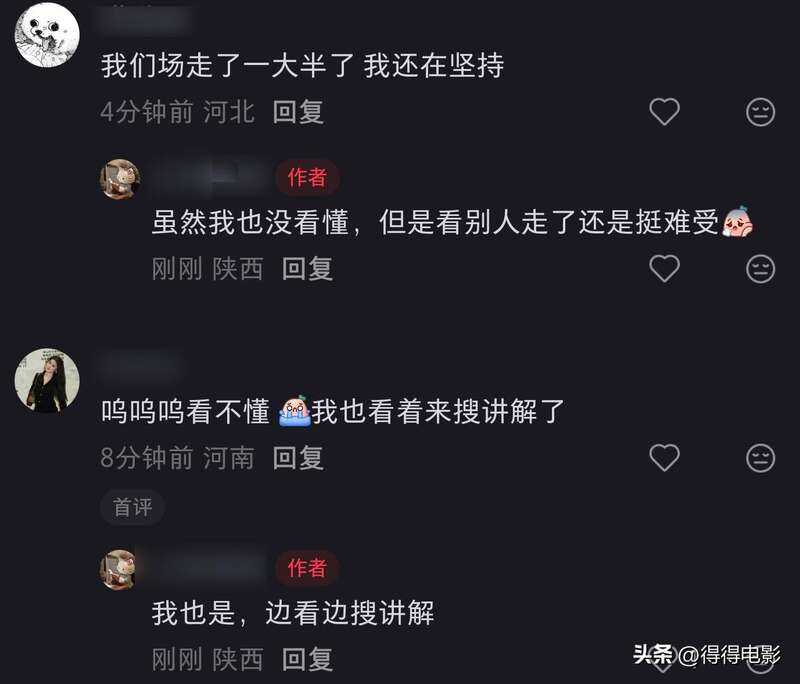Tap the 作者 badge on last reply
This screenshot has width=800, height=684.
point(307,568)
